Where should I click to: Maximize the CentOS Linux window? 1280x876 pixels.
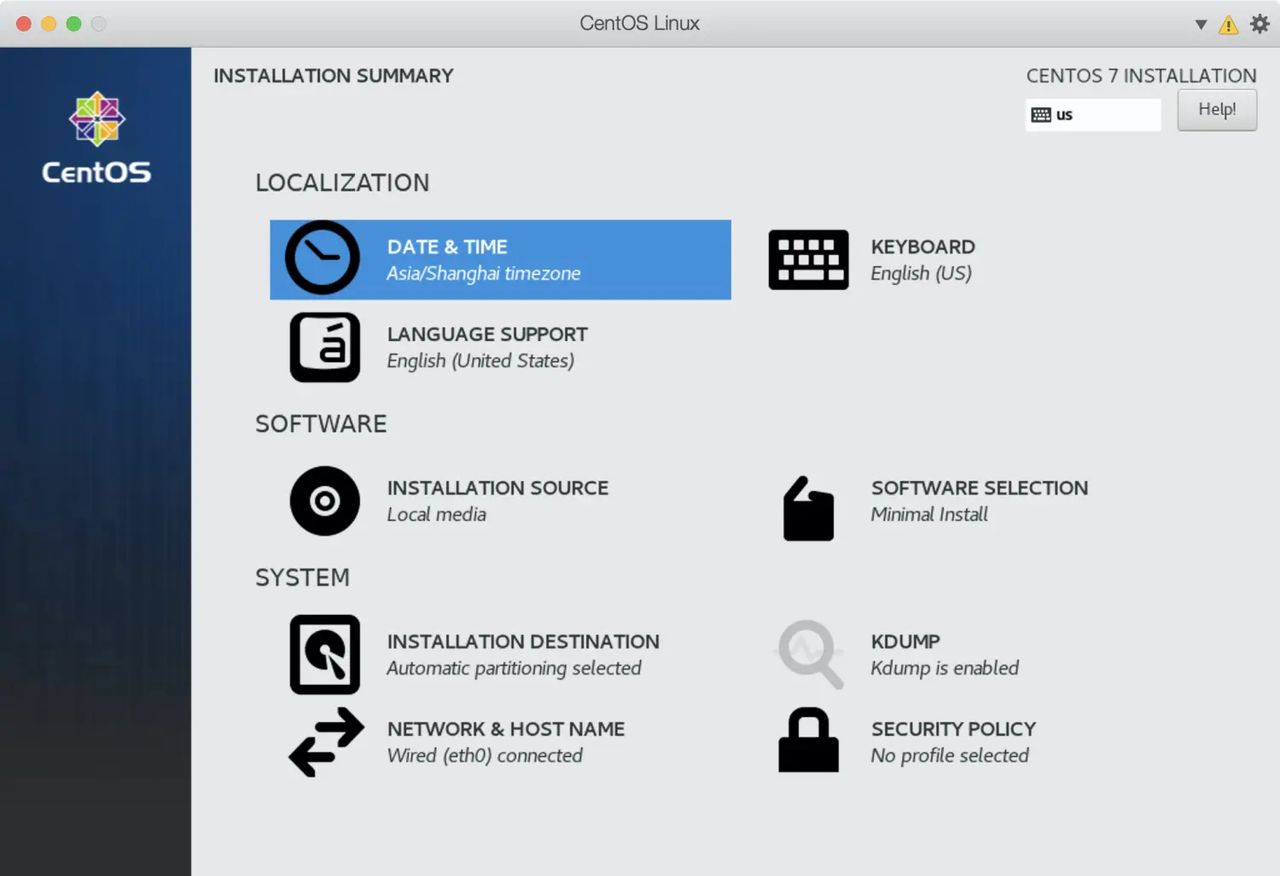pos(74,24)
